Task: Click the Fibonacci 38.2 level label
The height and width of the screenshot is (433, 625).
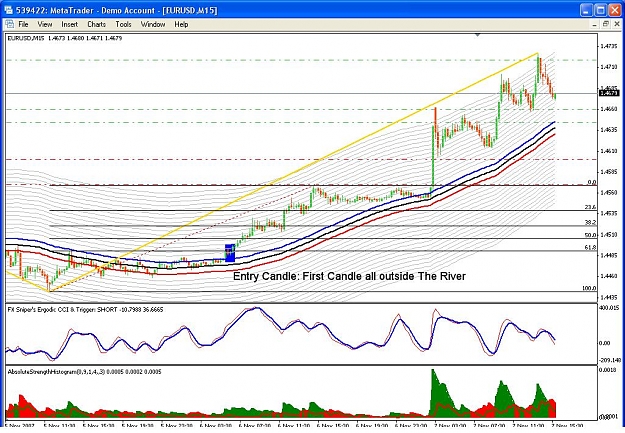Action: pos(590,222)
